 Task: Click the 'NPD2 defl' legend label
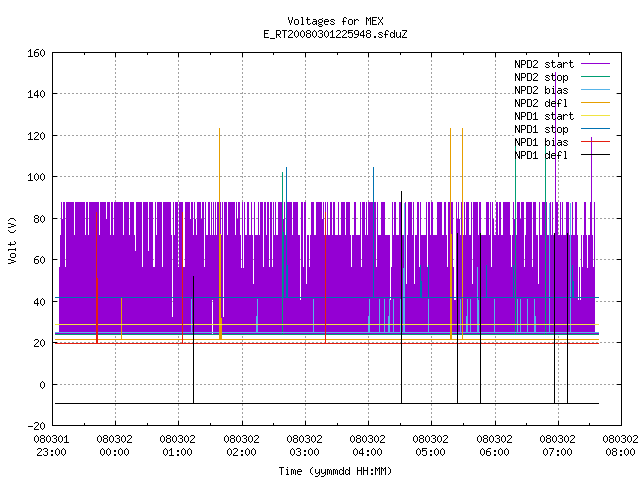[x=541, y=103]
